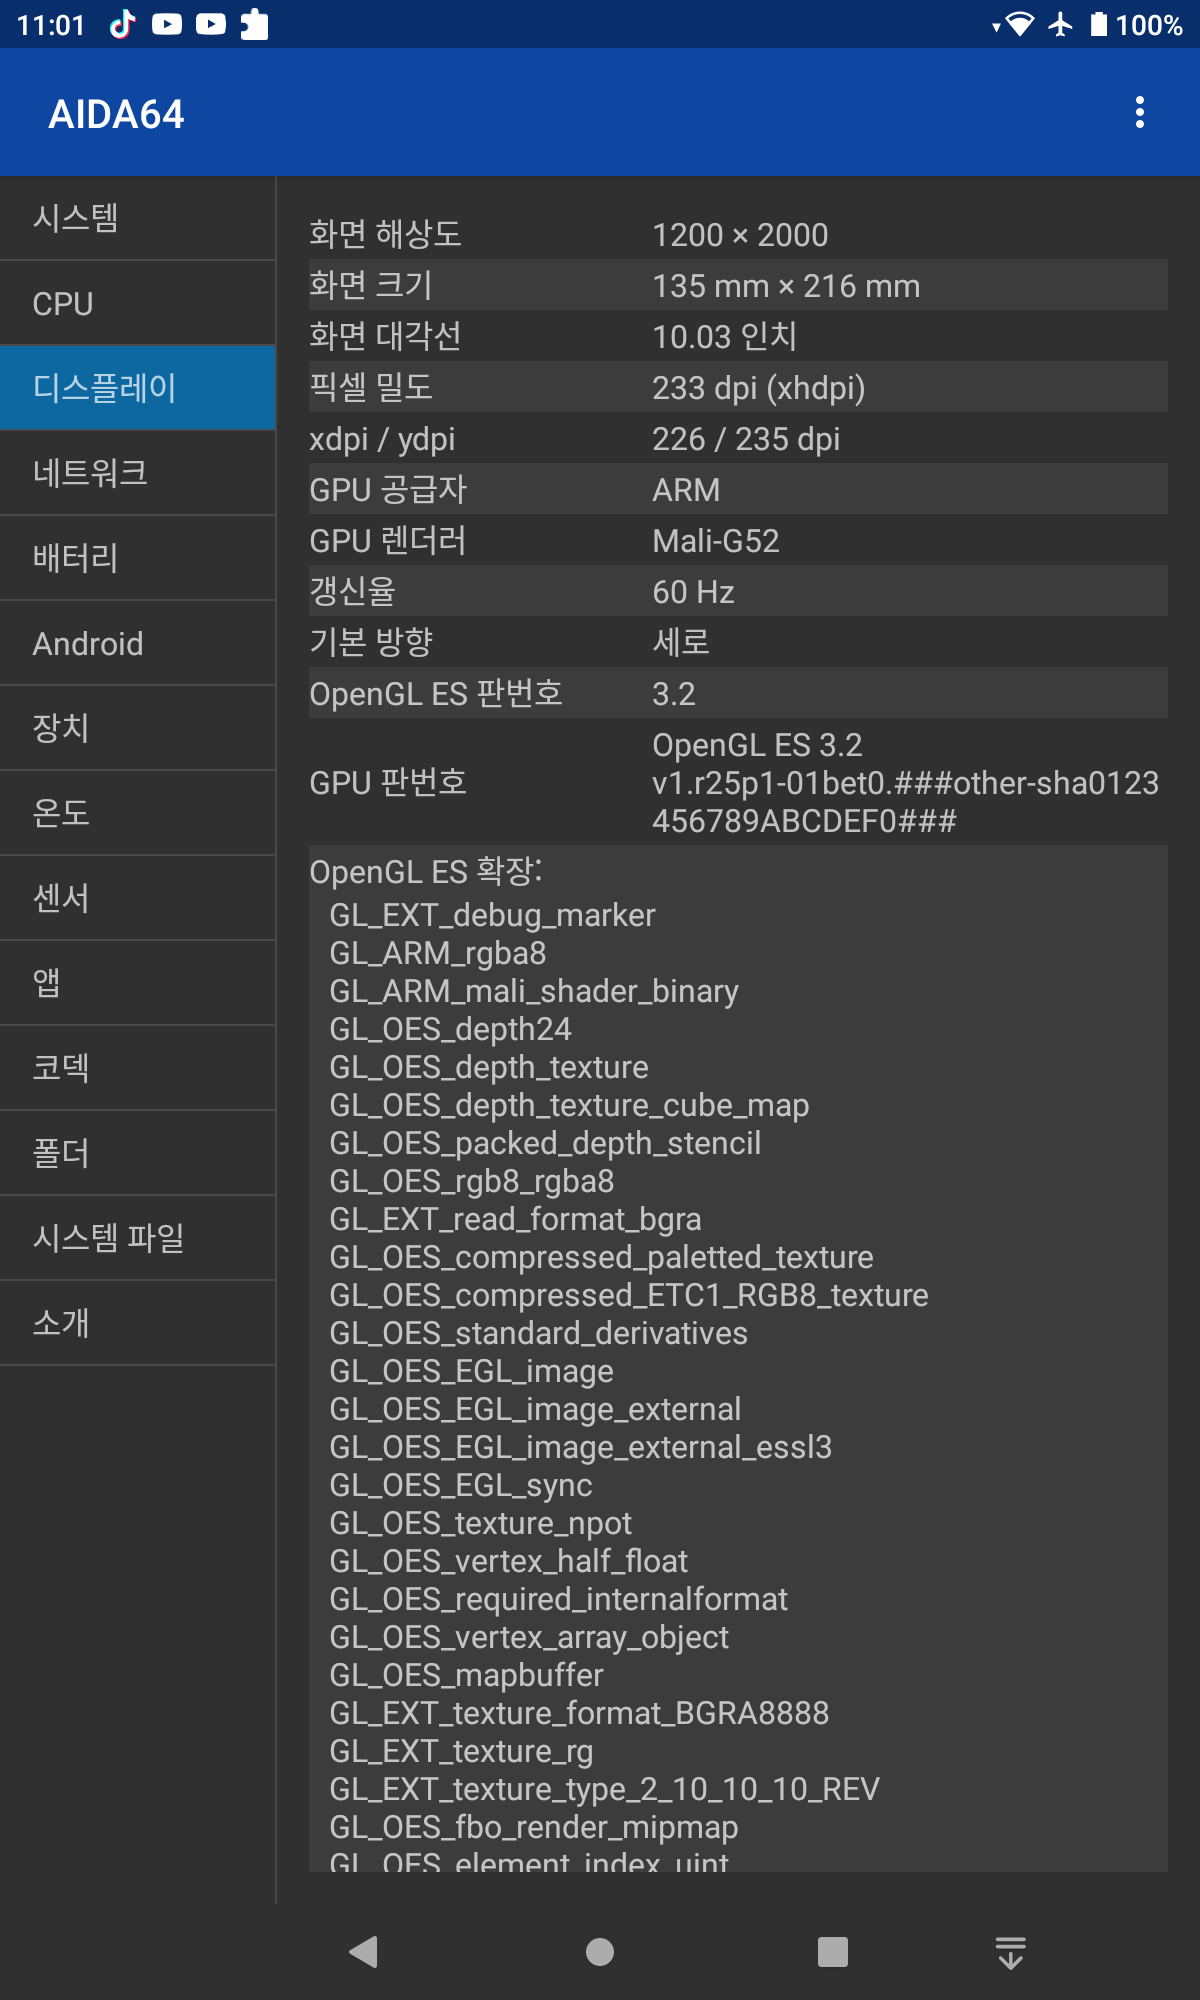
Task: Select the 디스플레이 section
Action: [138, 388]
